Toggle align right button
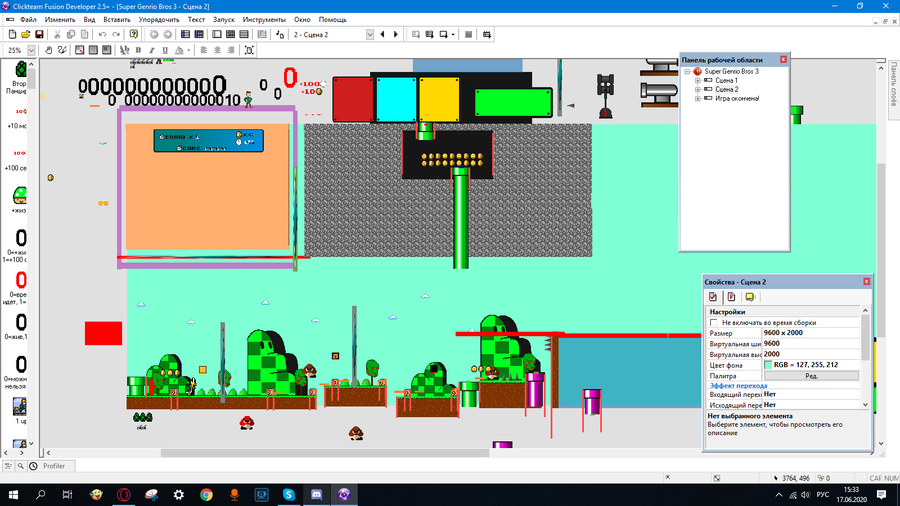This screenshot has height=506, width=900. (231, 50)
